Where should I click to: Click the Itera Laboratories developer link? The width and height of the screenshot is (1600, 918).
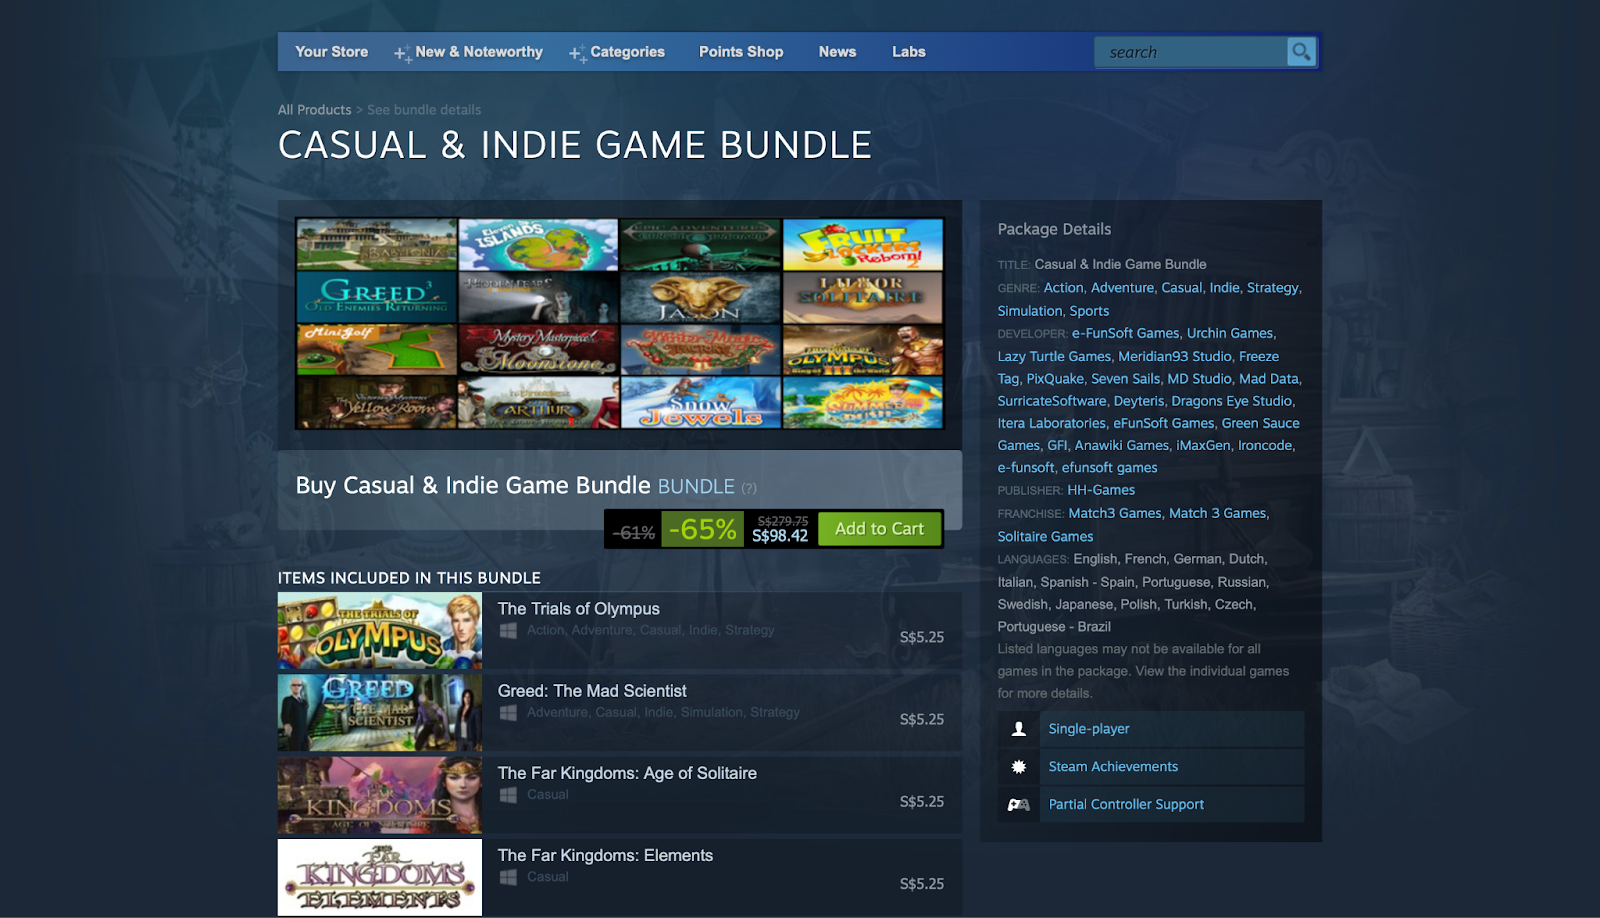coord(1052,423)
